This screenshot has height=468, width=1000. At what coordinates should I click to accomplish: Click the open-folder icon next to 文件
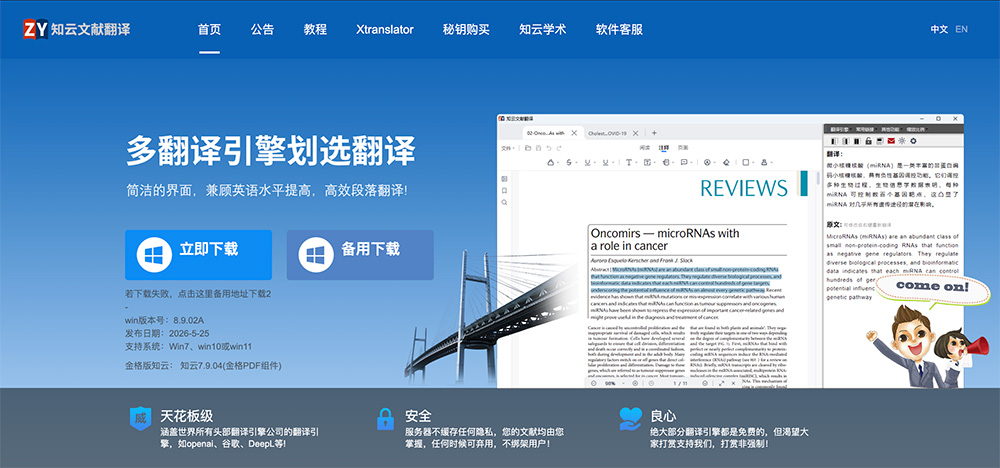tap(528, 148)
